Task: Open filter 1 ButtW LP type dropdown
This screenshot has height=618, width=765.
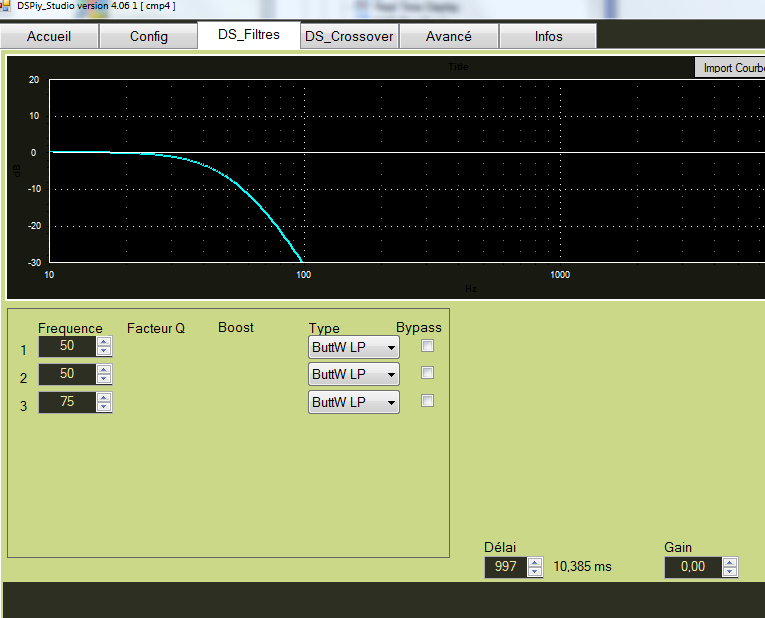Action: (x=354, y=347)
